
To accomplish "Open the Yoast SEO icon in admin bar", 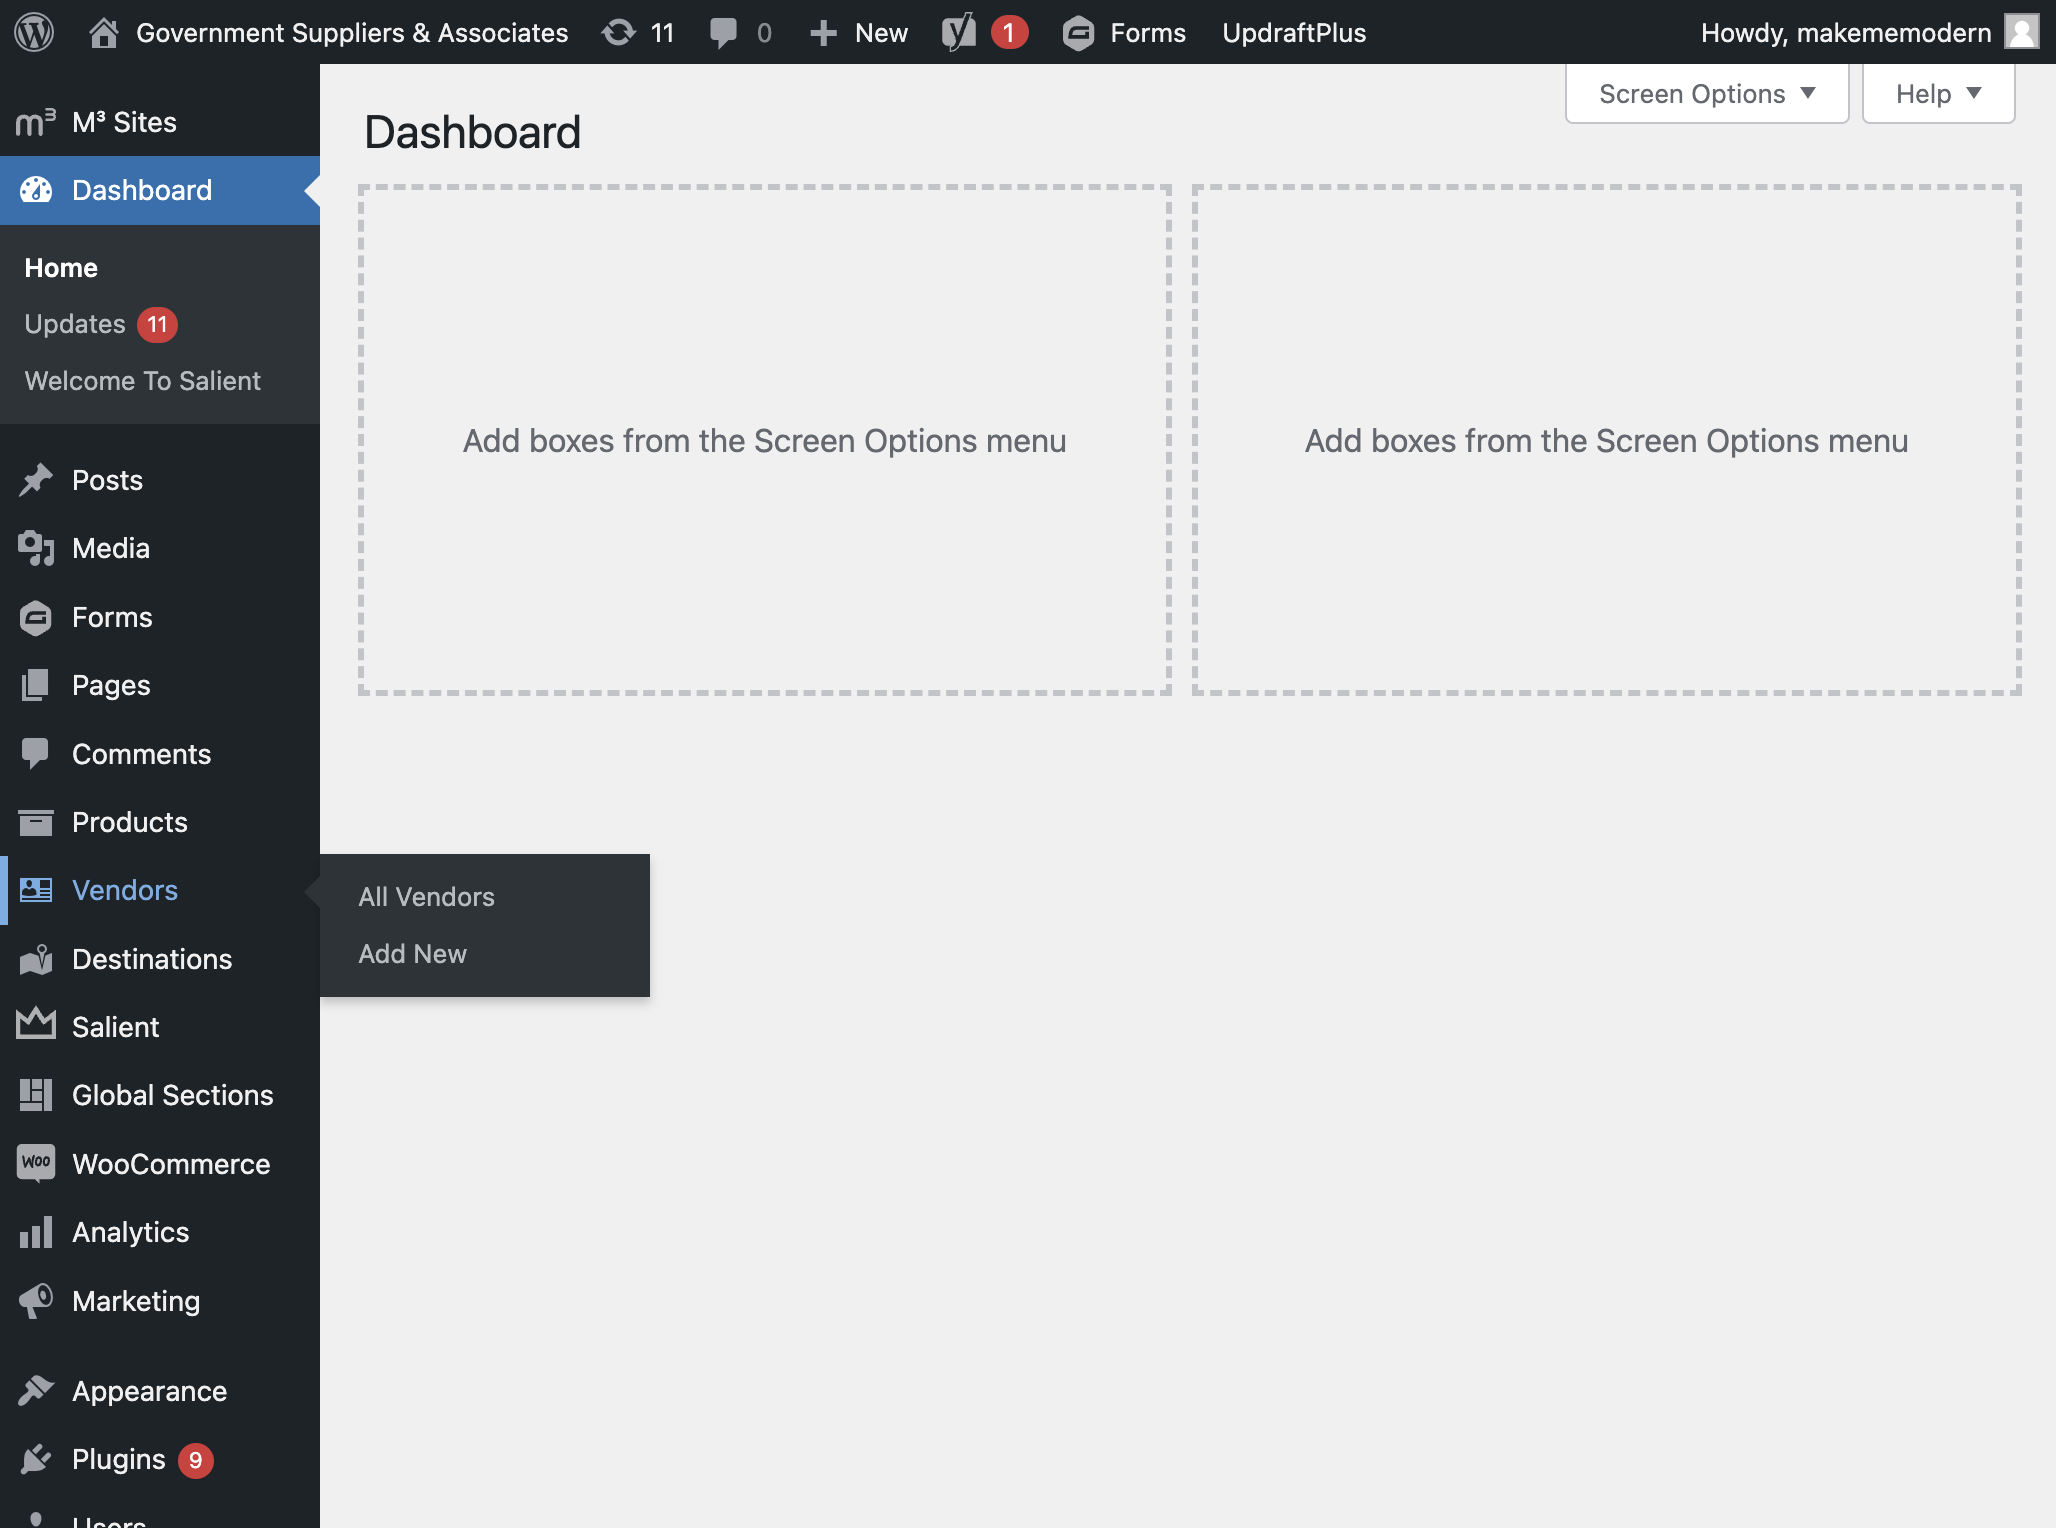I will pyautogui.click(x=959, y=33).
